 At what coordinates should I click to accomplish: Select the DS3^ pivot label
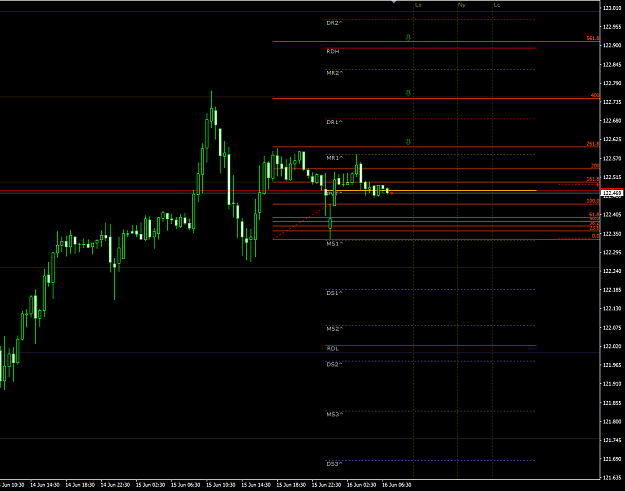(334, 464)
